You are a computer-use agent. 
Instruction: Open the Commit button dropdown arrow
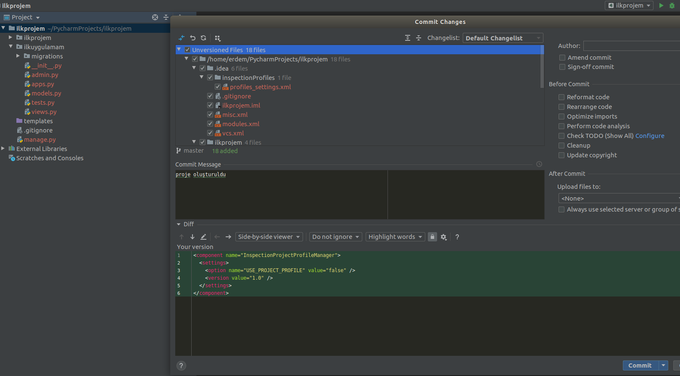[x=663, y=366]
